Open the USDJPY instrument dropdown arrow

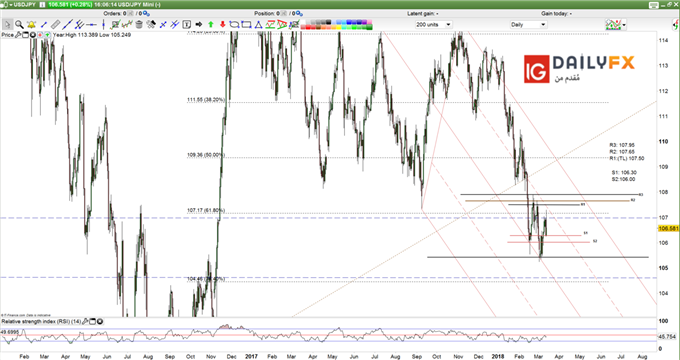10,4
